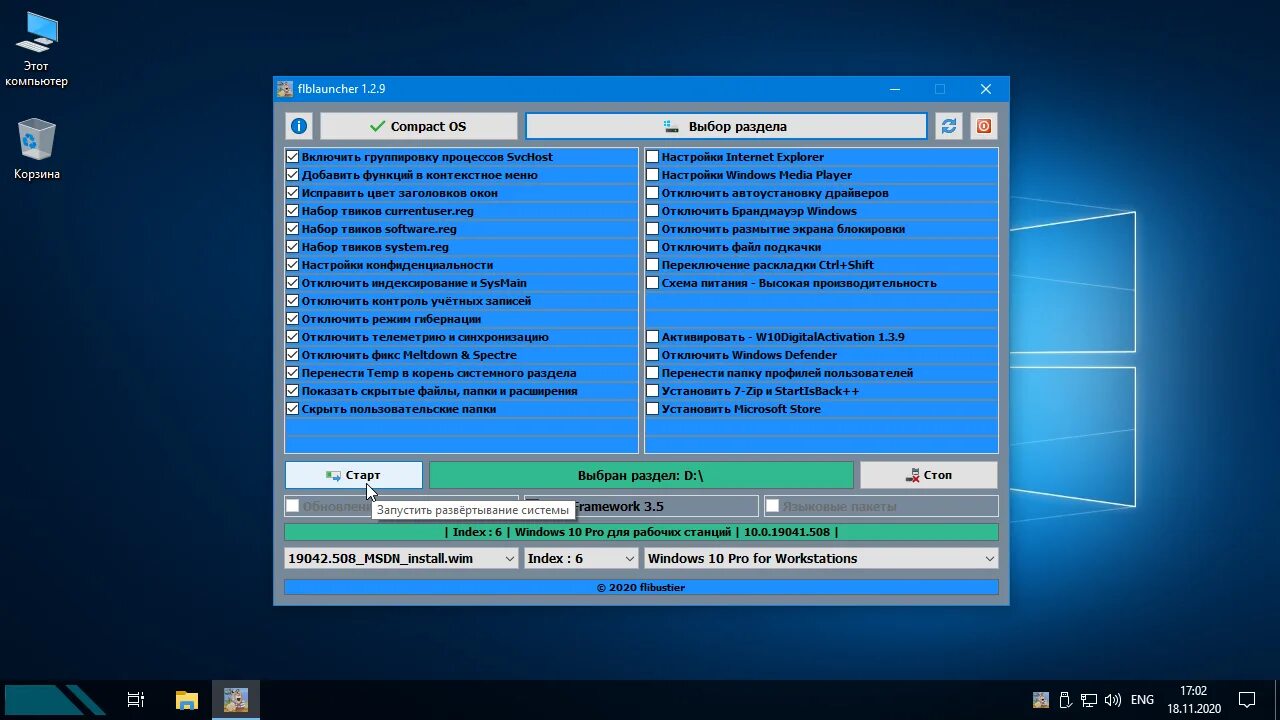Check Переключение раскладки Ctrl+Shift
The width and height of the screenshot is (1280, 720).
pyautogui.click(x=653, y=265)
